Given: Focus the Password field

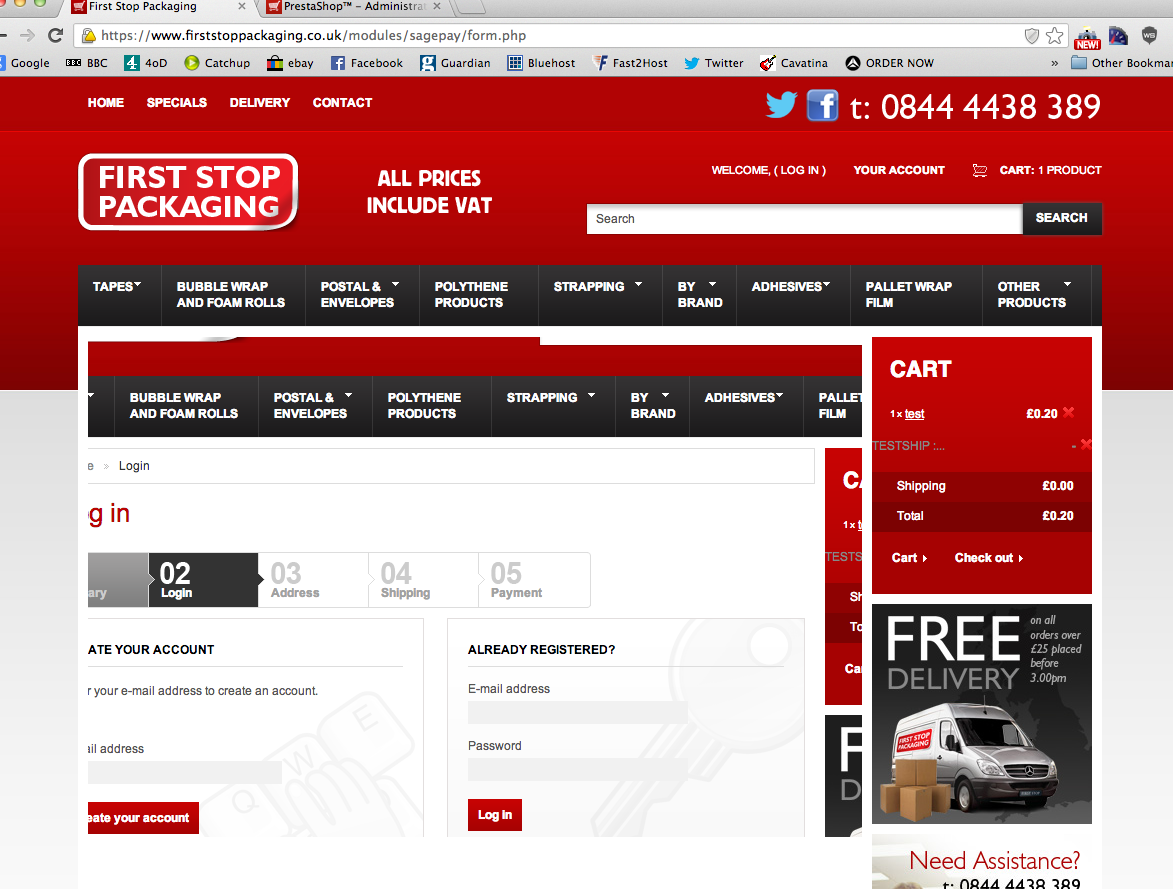Looking at the screenshot, I should pyautogui.click(x=578, y=769).
